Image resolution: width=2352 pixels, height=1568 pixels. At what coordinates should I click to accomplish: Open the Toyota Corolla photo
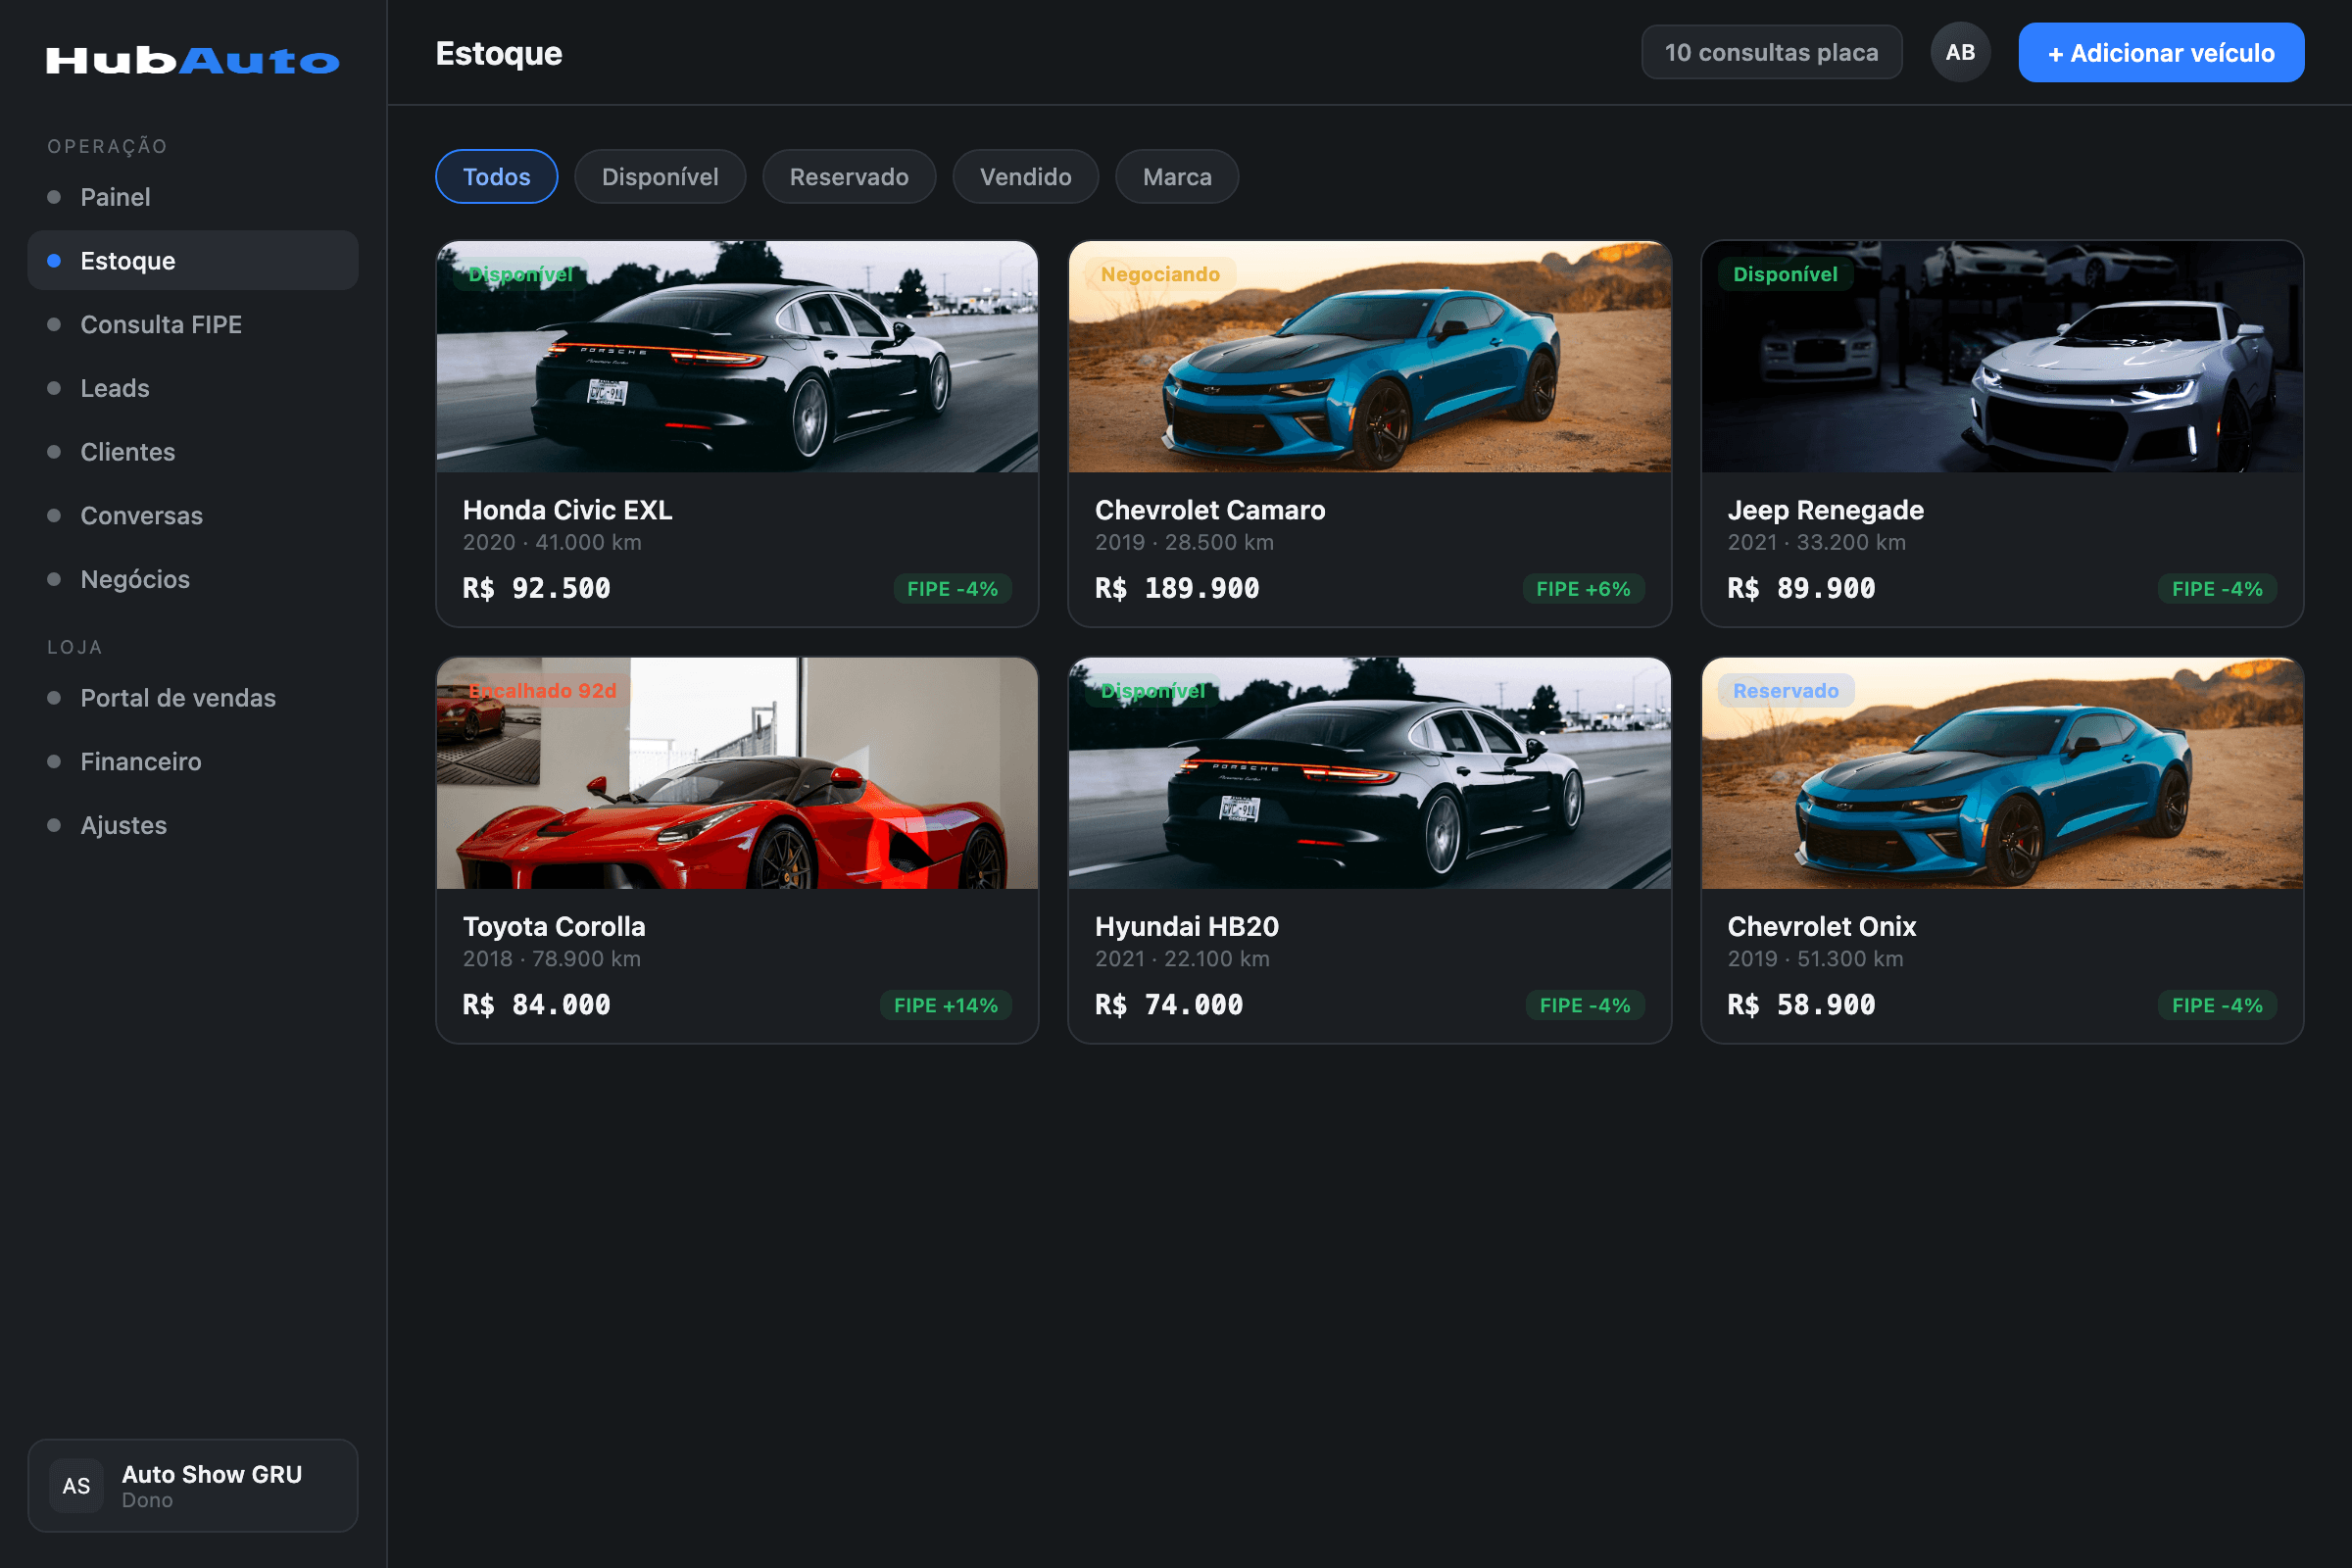pos(737,773)
